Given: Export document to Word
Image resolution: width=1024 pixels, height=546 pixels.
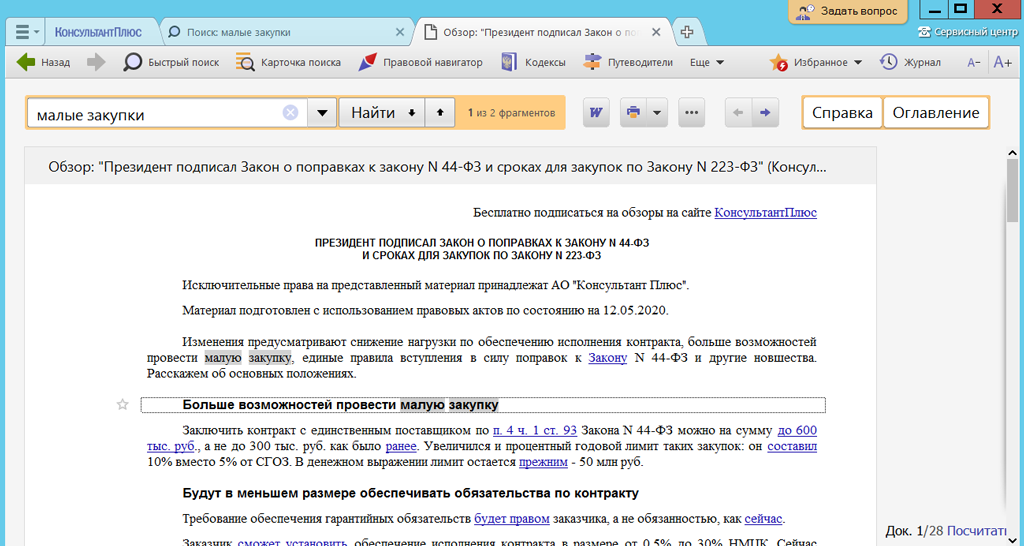Looking at the screenshot, I should pyautogui.click(x=596, y=113).
